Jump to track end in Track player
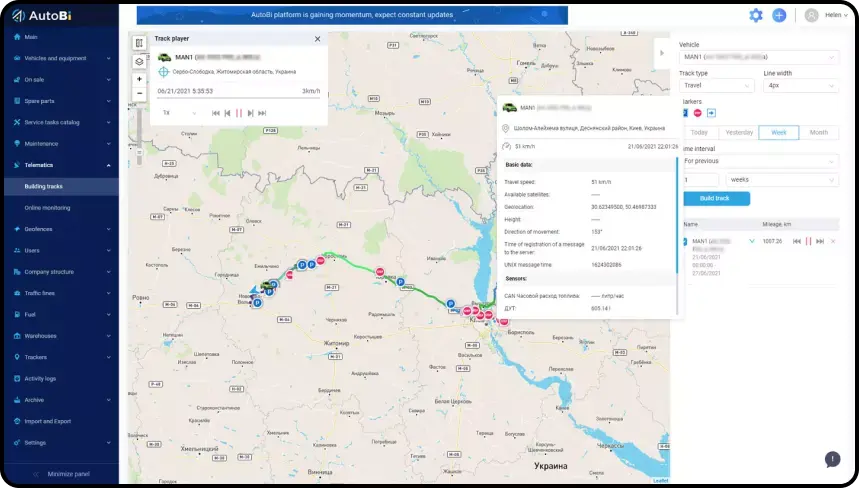This screenshot has width=859, height=488. tap(262, 113)
